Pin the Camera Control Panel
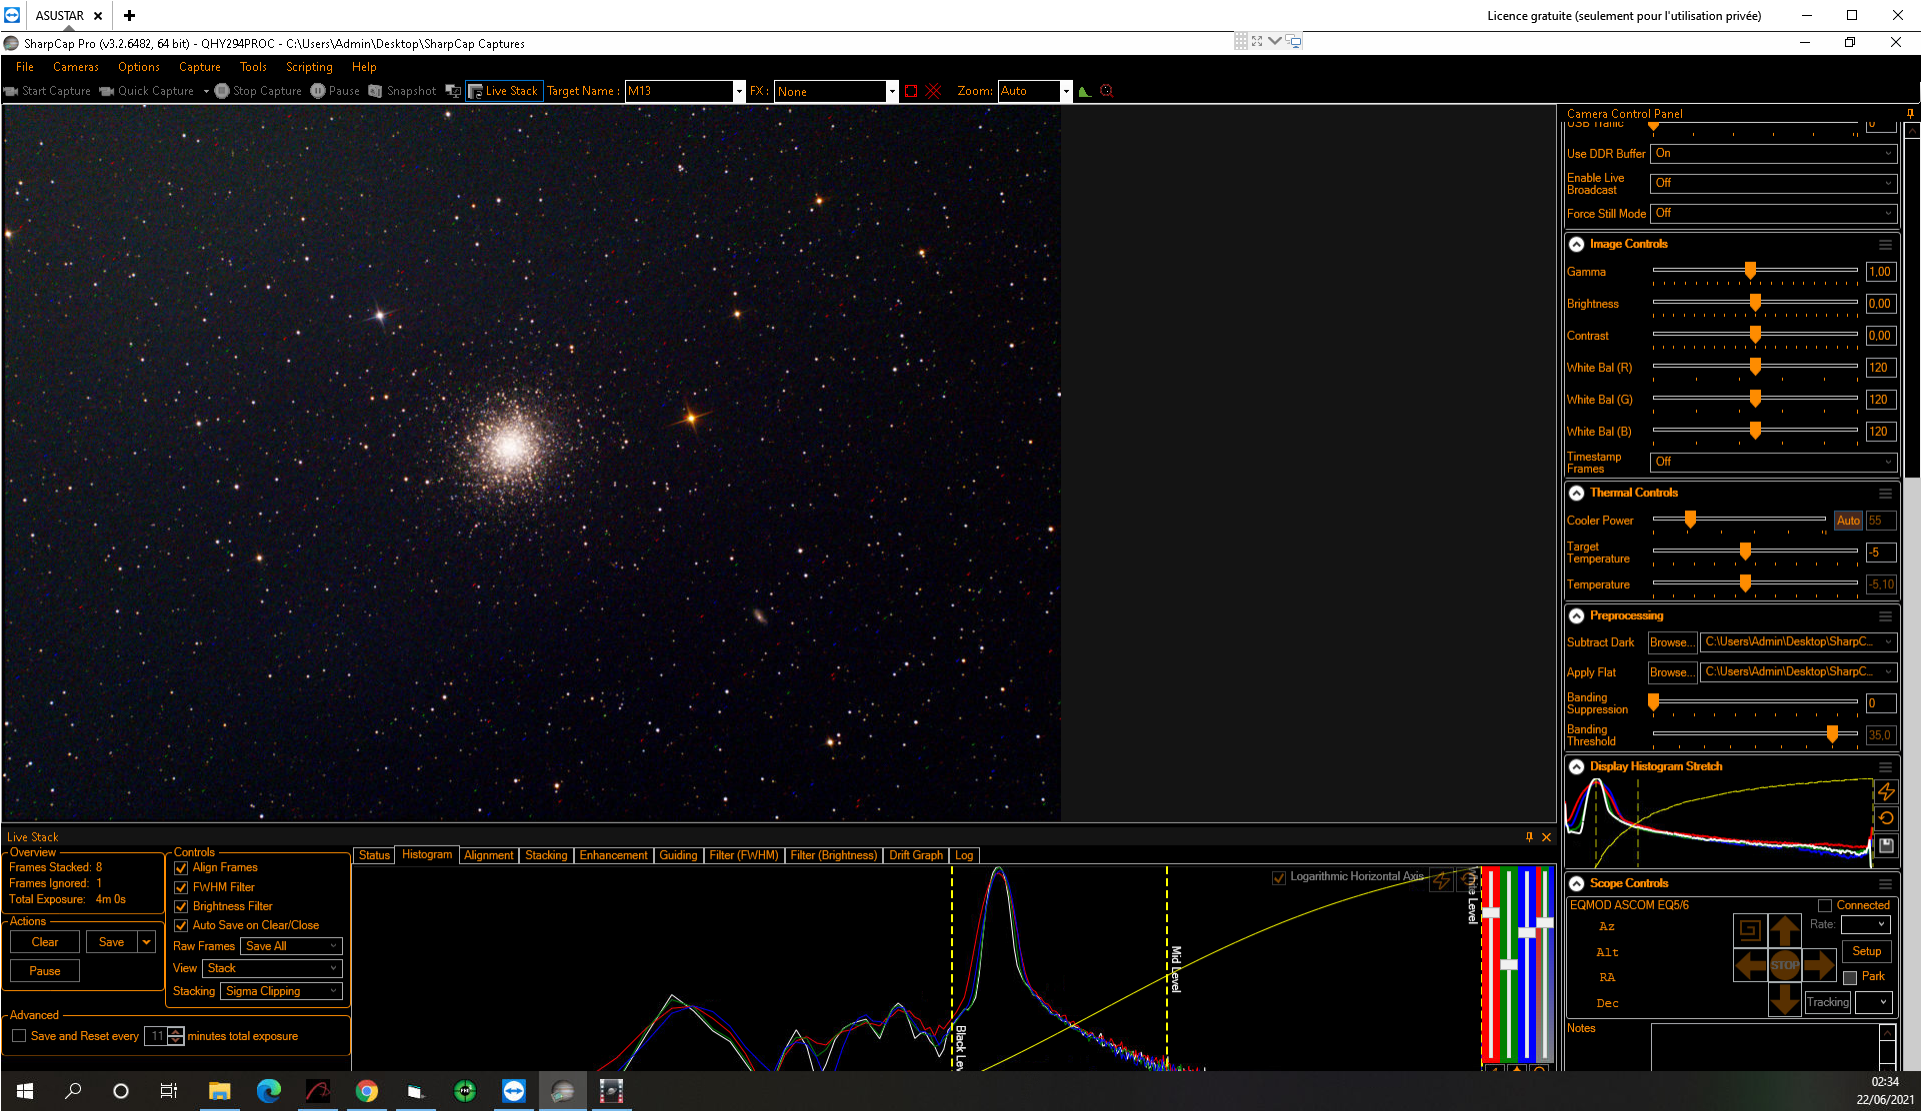 click(1910, 113)
